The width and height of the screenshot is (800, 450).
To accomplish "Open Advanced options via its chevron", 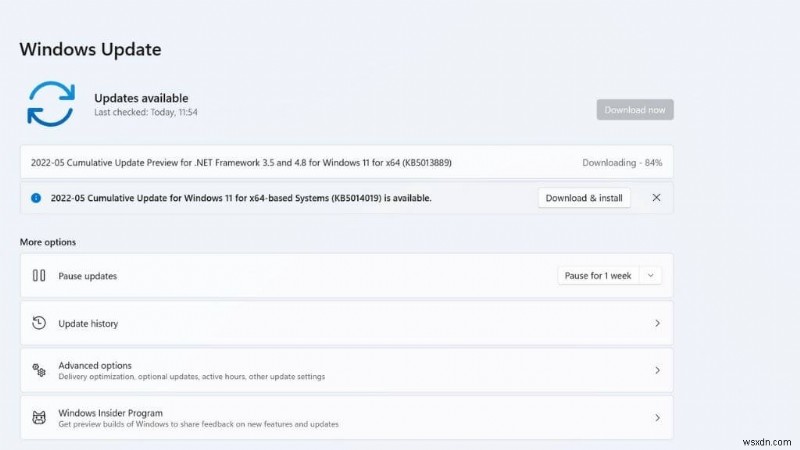I will (657, 370).
